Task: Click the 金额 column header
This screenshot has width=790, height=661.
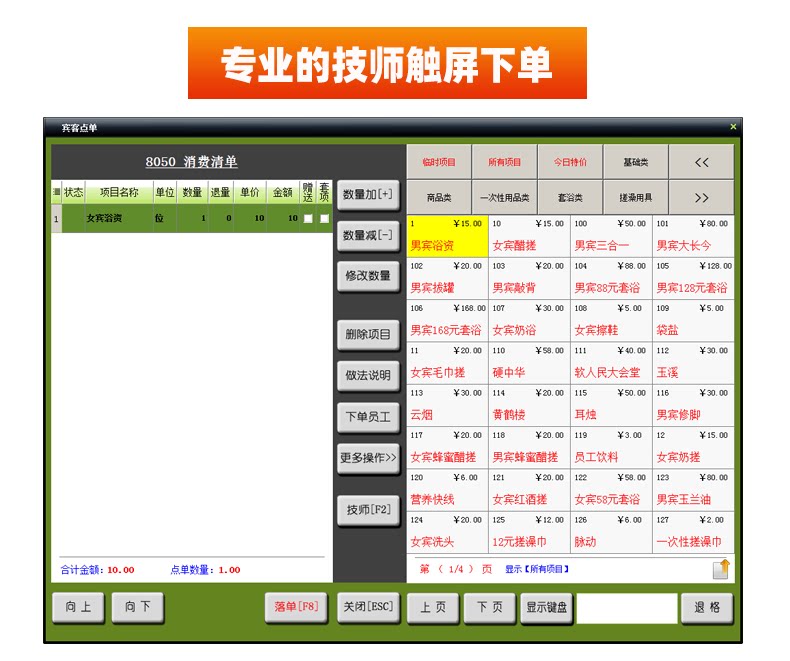Action: point(282,192)
